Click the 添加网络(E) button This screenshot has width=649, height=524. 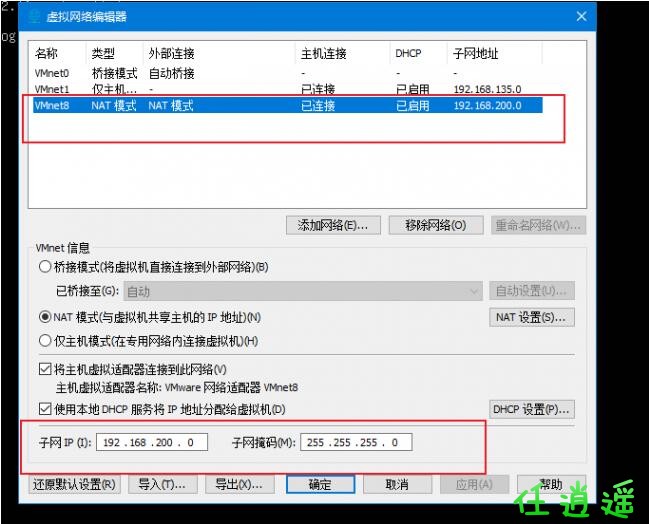(x=333, y=225)
